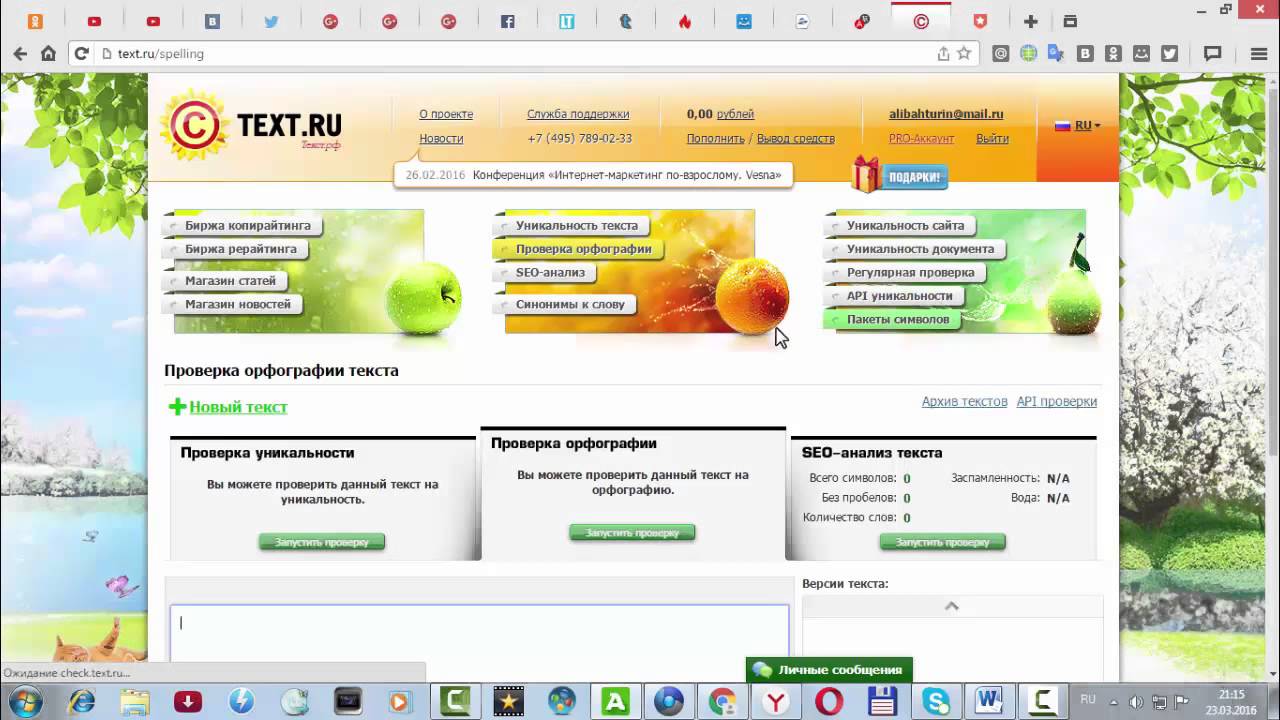Open API уникальности menu item
Image resolution: width=1280 pixels, height=720 pixels.
(899, 296)
